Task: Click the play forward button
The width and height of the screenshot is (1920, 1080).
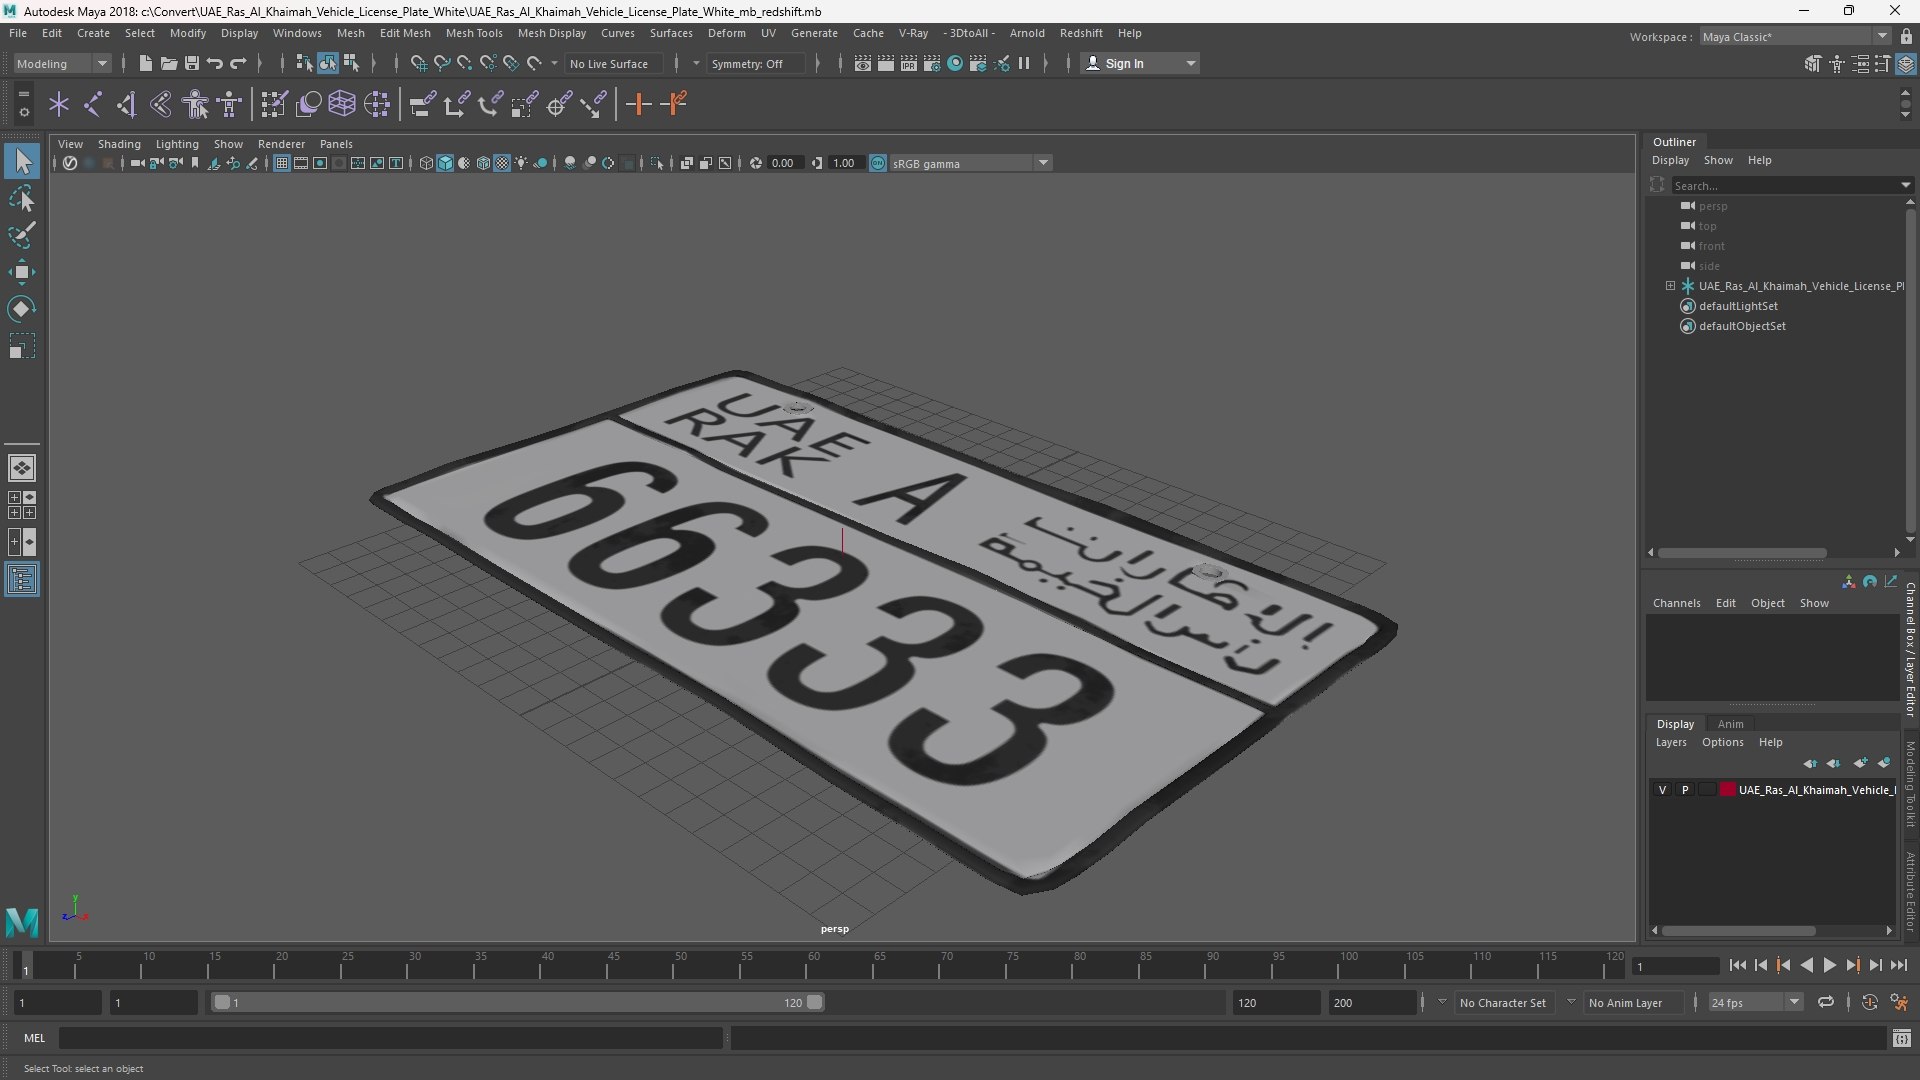Action: (x=1829, y=965)
